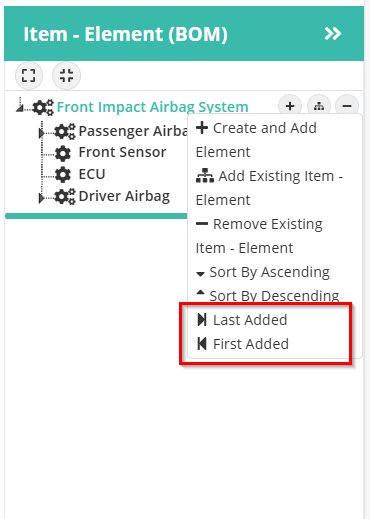Expand the Passenger Airbag tree node
This screenshot has height=519, width=370.
coord(41,133)
